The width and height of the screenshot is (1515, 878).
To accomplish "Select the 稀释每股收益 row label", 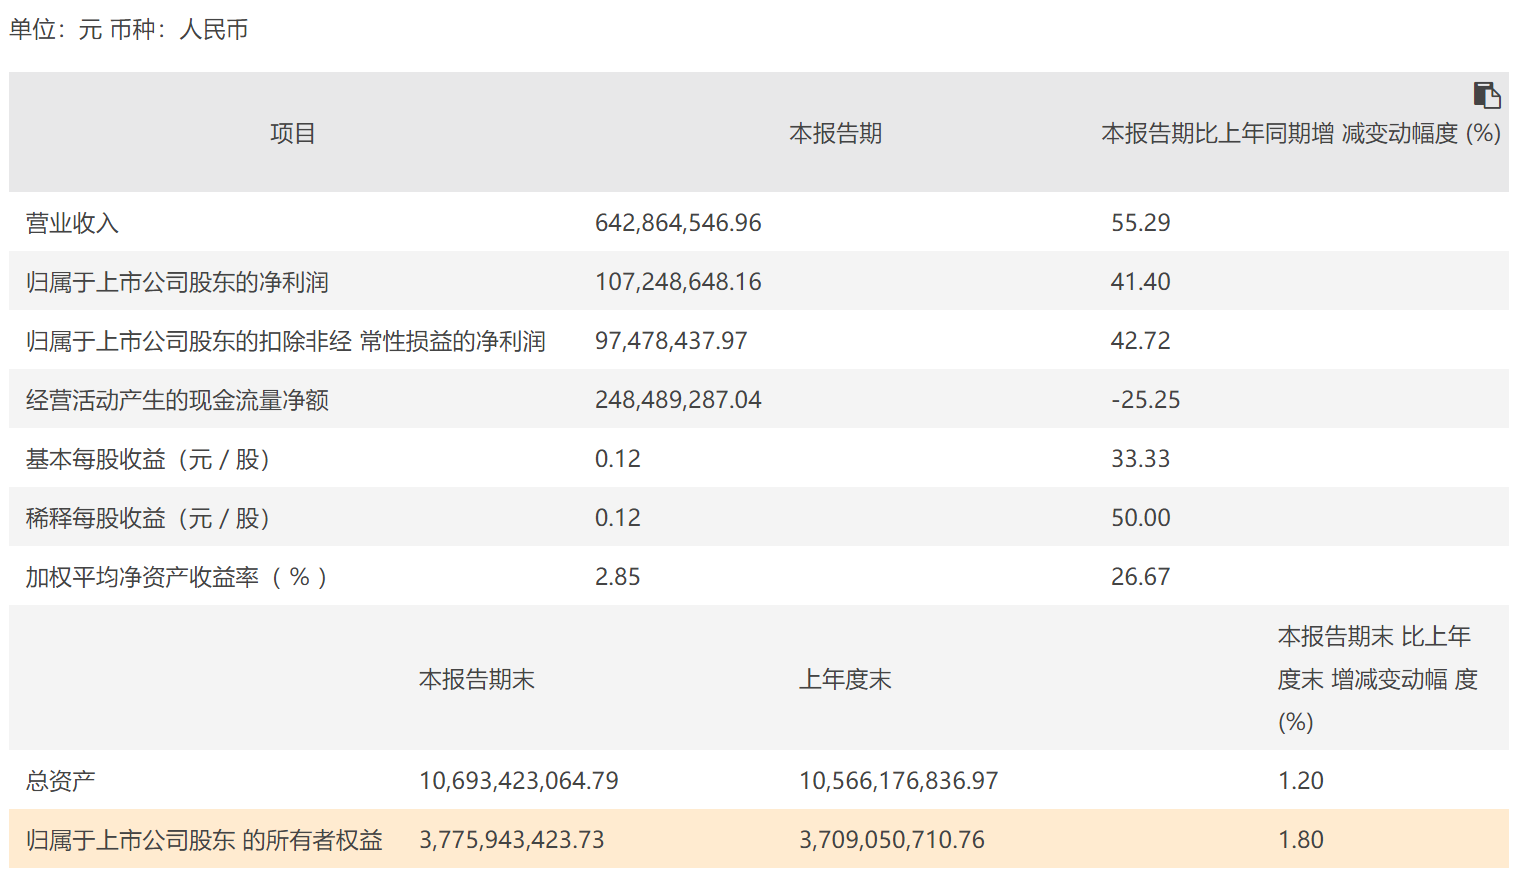I will (x=149, y=518).
